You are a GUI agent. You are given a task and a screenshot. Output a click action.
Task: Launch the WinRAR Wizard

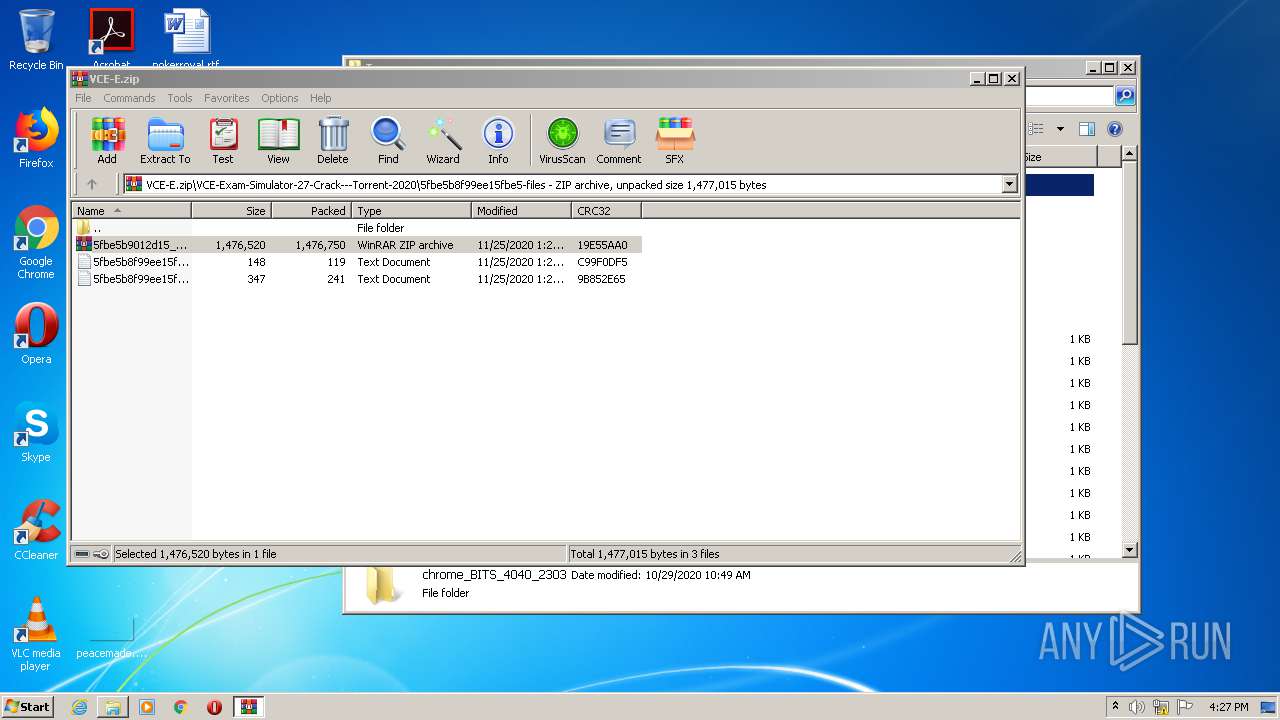[443, 140]
